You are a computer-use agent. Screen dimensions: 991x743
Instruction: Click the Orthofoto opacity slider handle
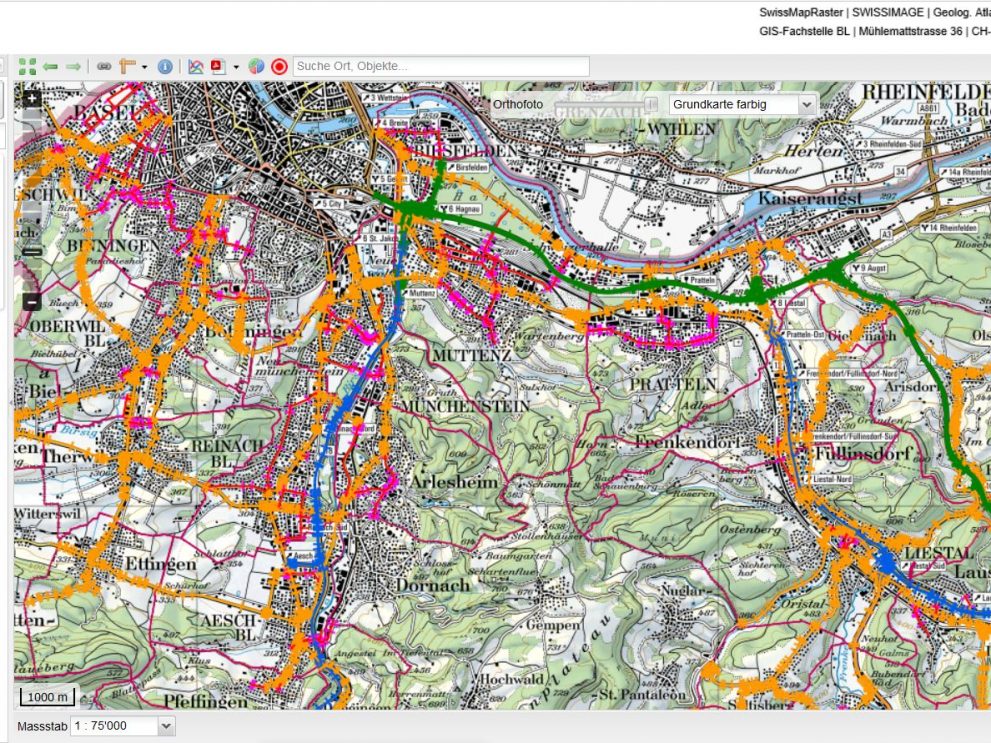click(651, 104)
